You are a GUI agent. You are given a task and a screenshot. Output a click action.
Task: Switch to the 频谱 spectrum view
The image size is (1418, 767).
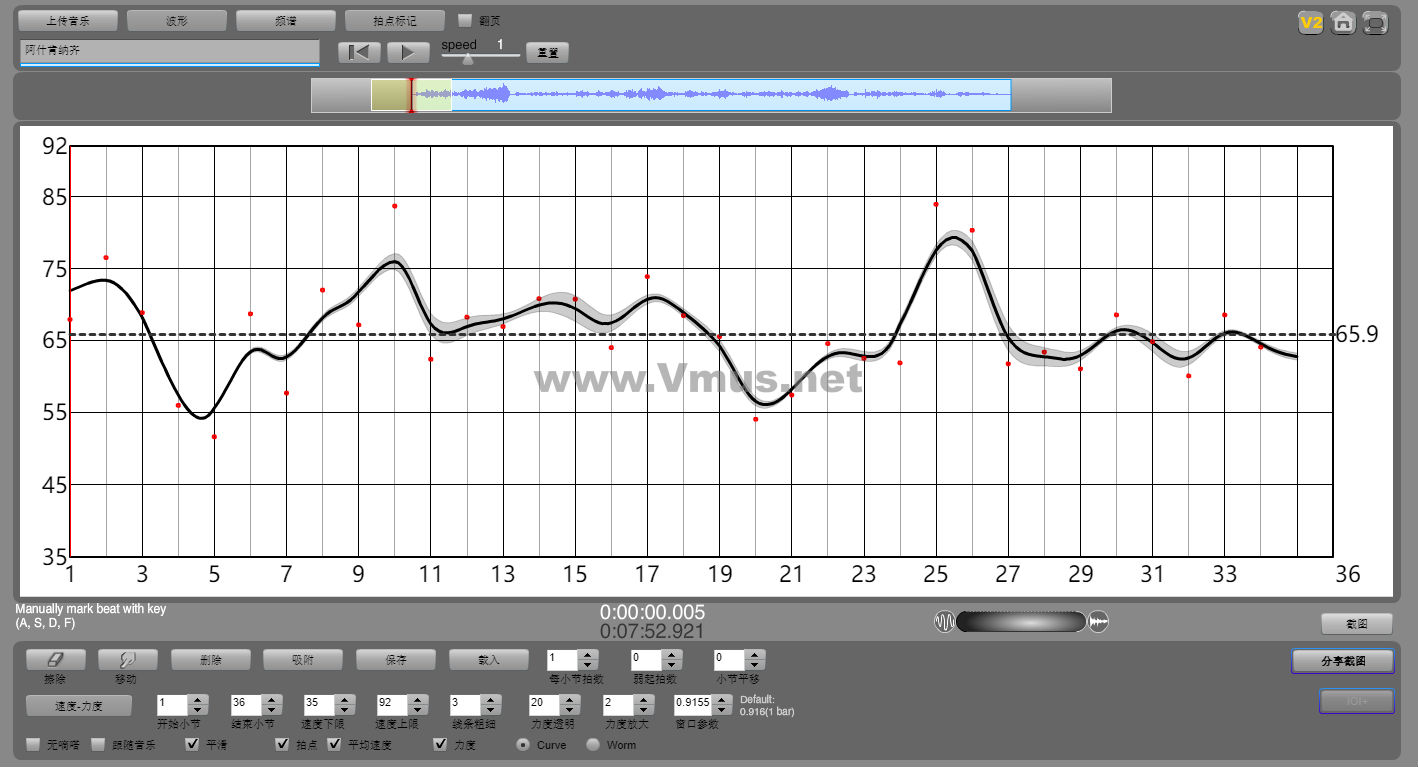pyautogui.click(x=285, y=20)
